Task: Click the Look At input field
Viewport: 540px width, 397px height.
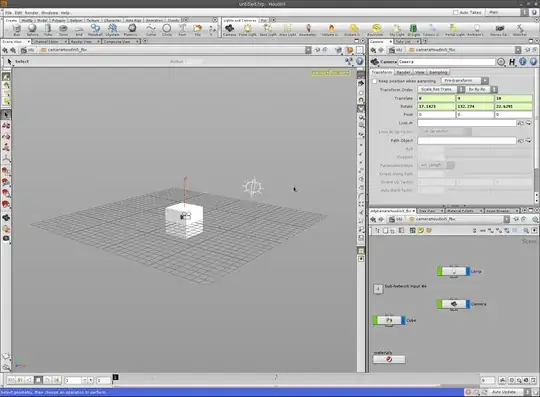Action: tap(467, 123)
